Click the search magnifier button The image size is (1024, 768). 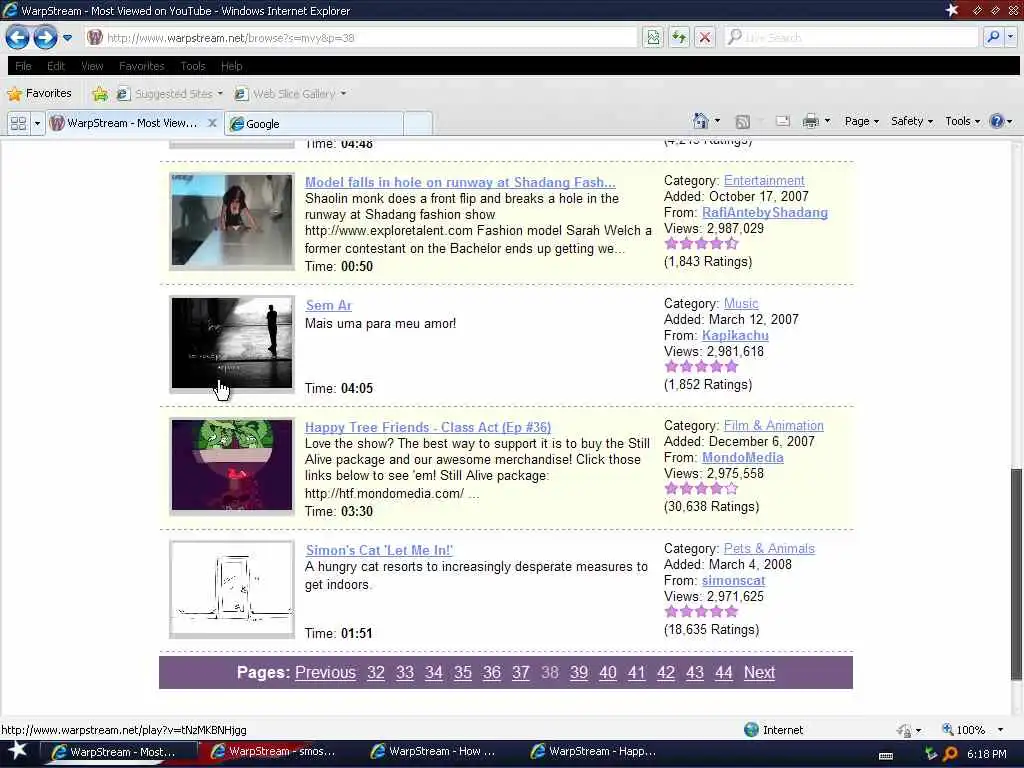tap(993, 37)
